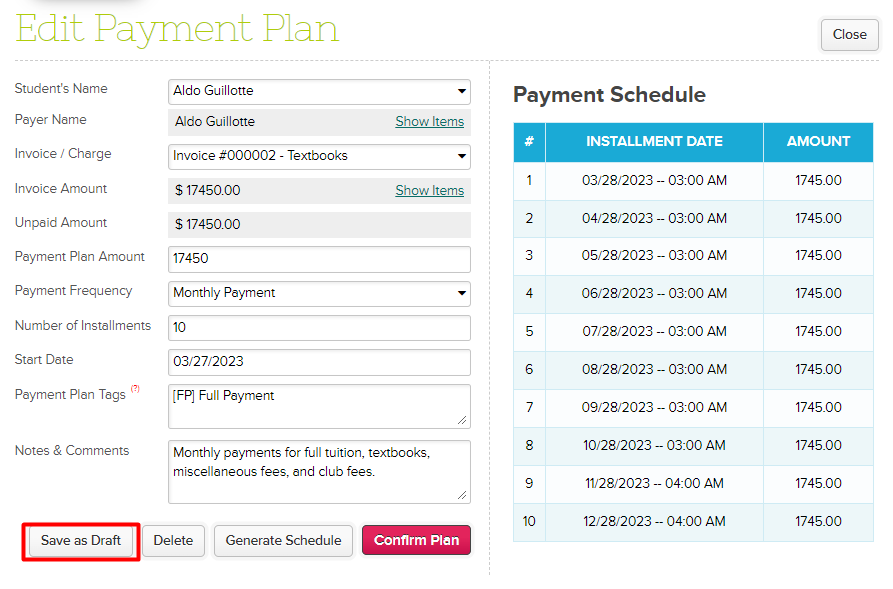
Task: Click the Start Date input field
Action: 319,362
